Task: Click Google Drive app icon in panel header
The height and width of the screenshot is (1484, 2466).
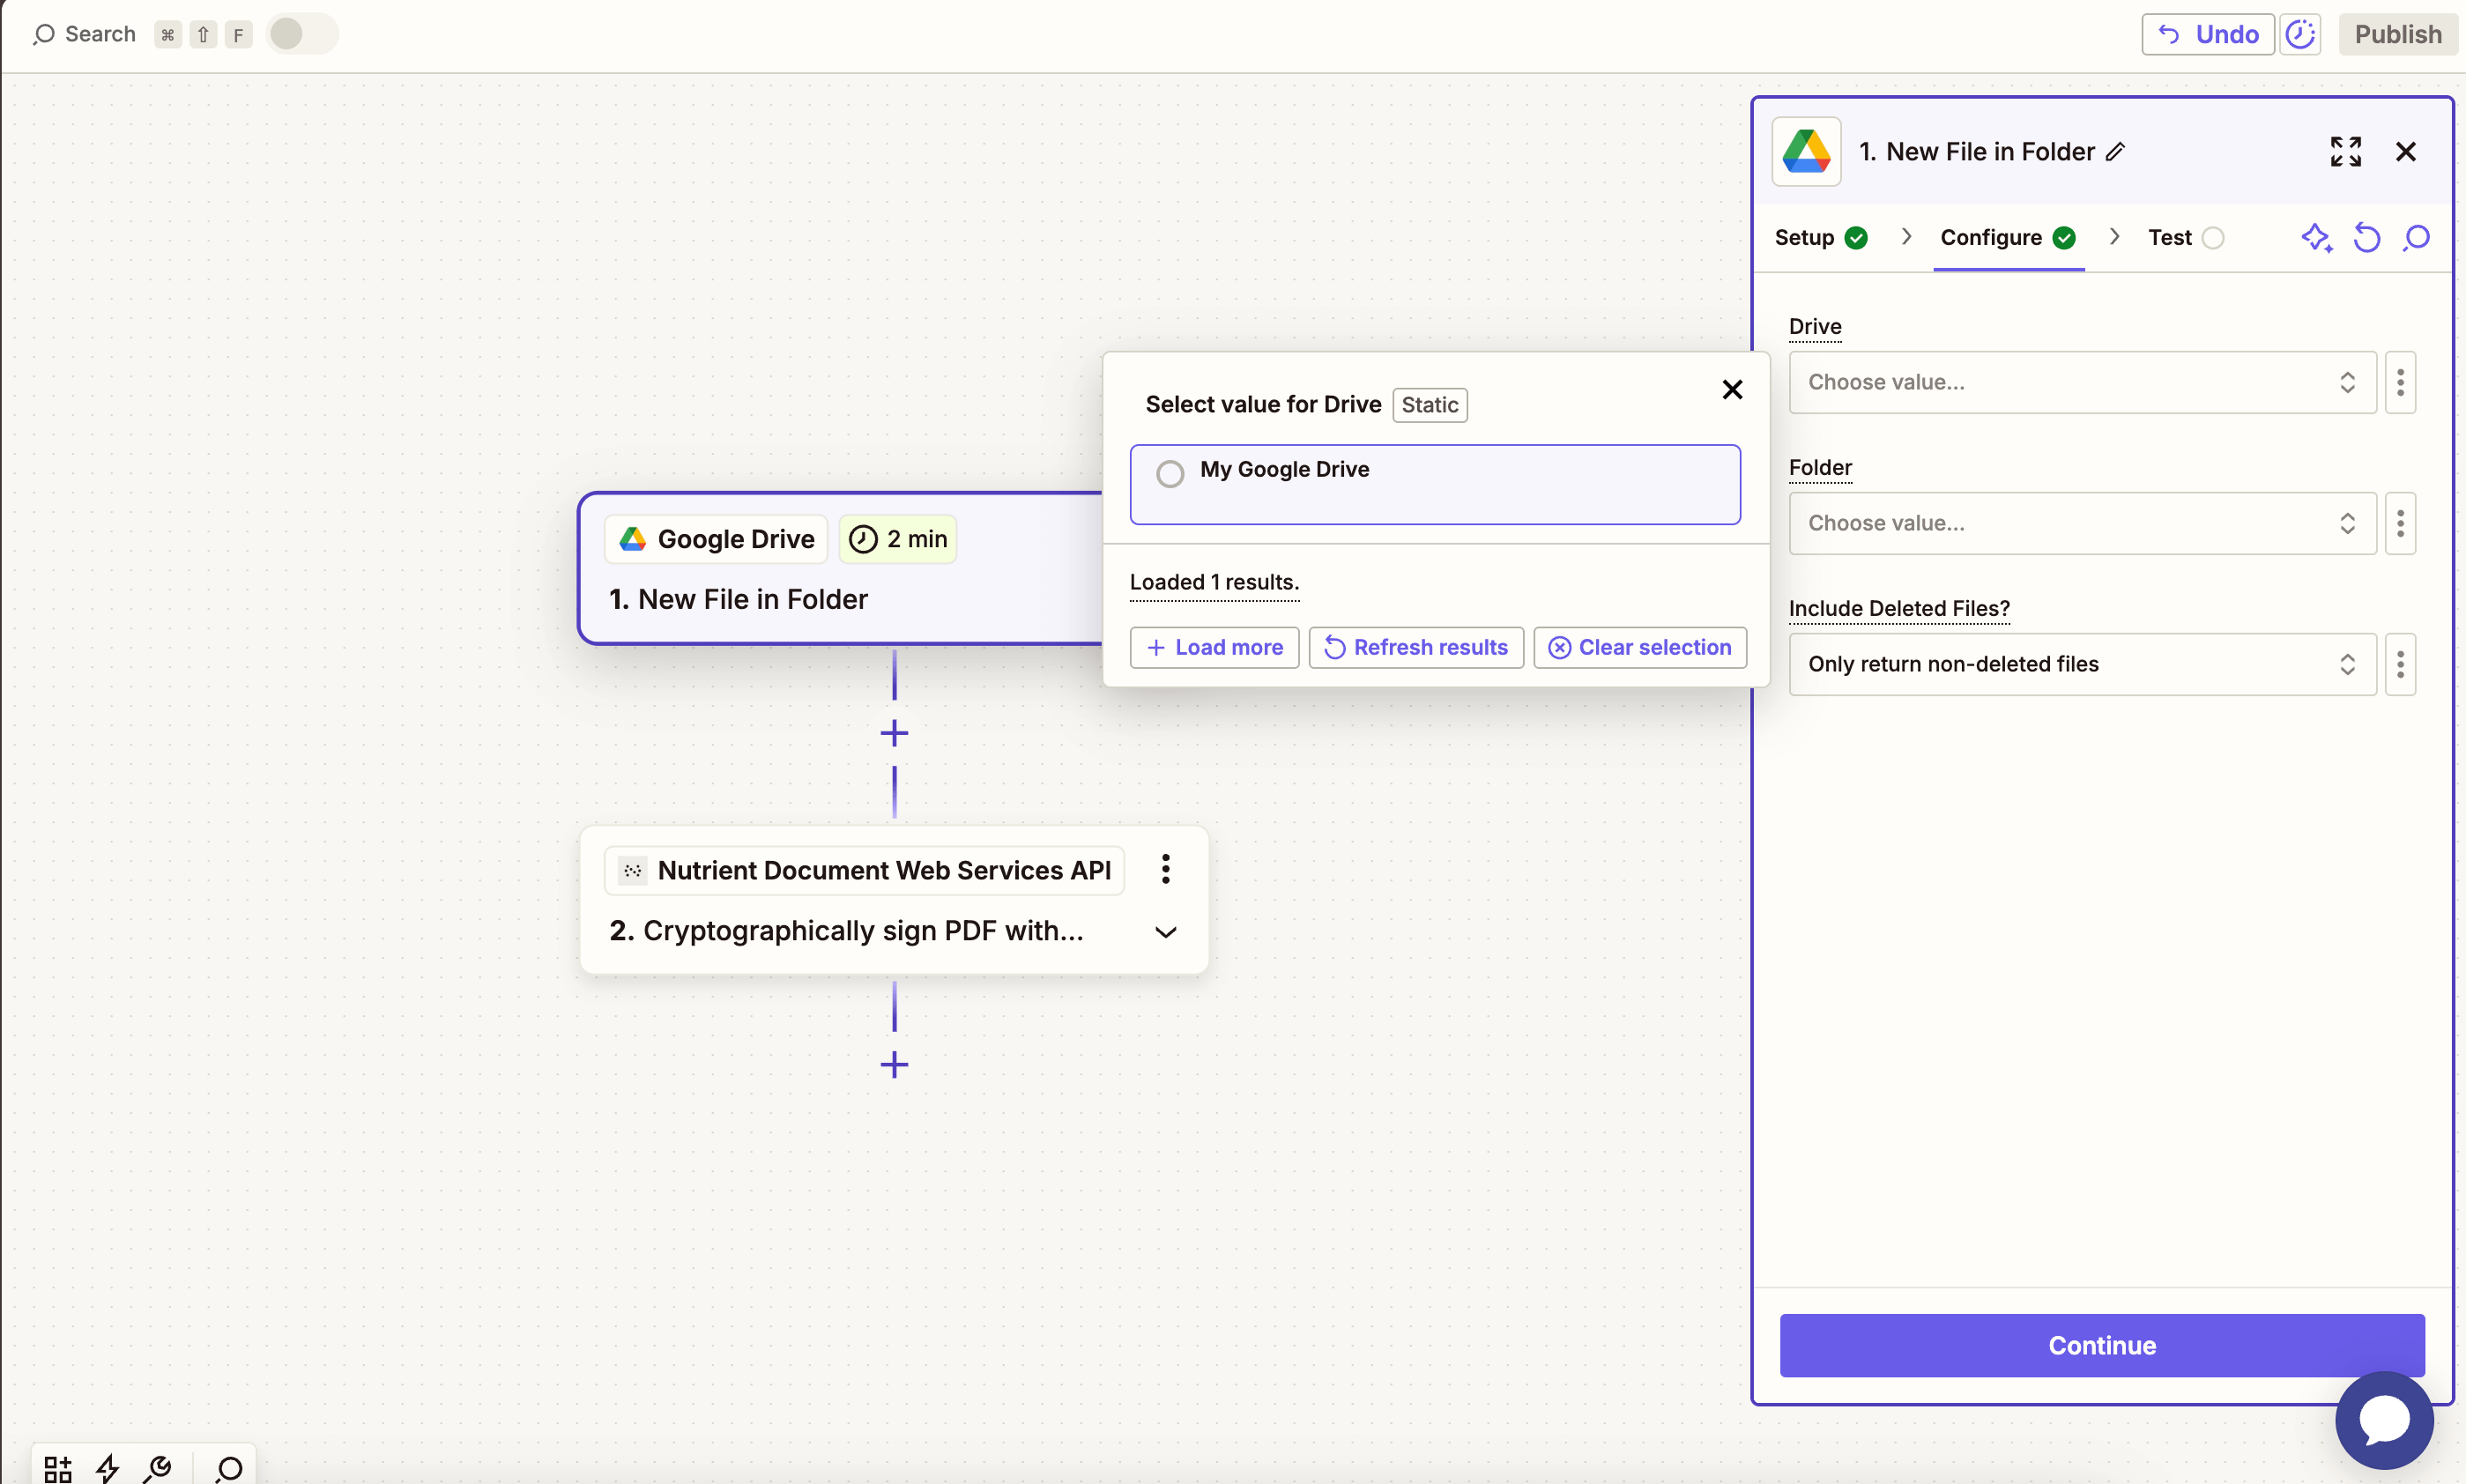Action: [x=1806, y=151]
